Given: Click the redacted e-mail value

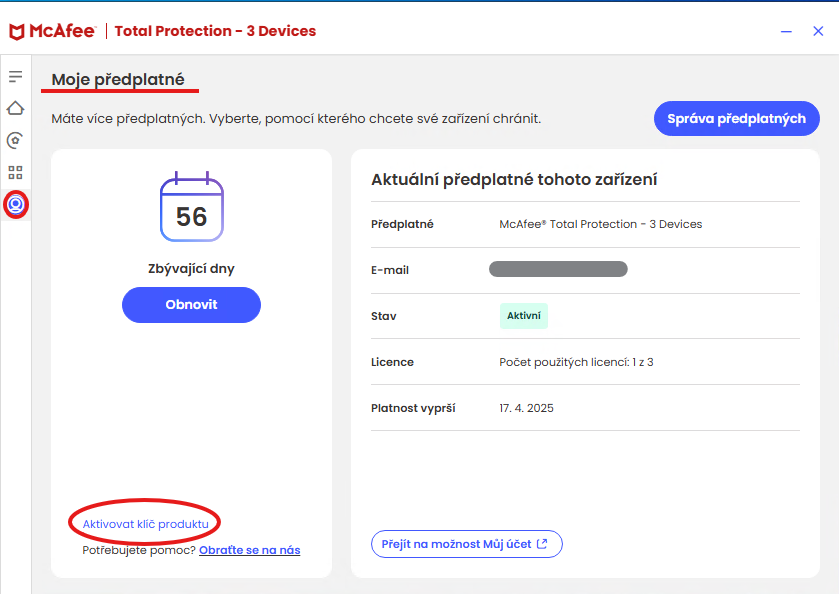Looking at the screenshot, I should point(558,269).
